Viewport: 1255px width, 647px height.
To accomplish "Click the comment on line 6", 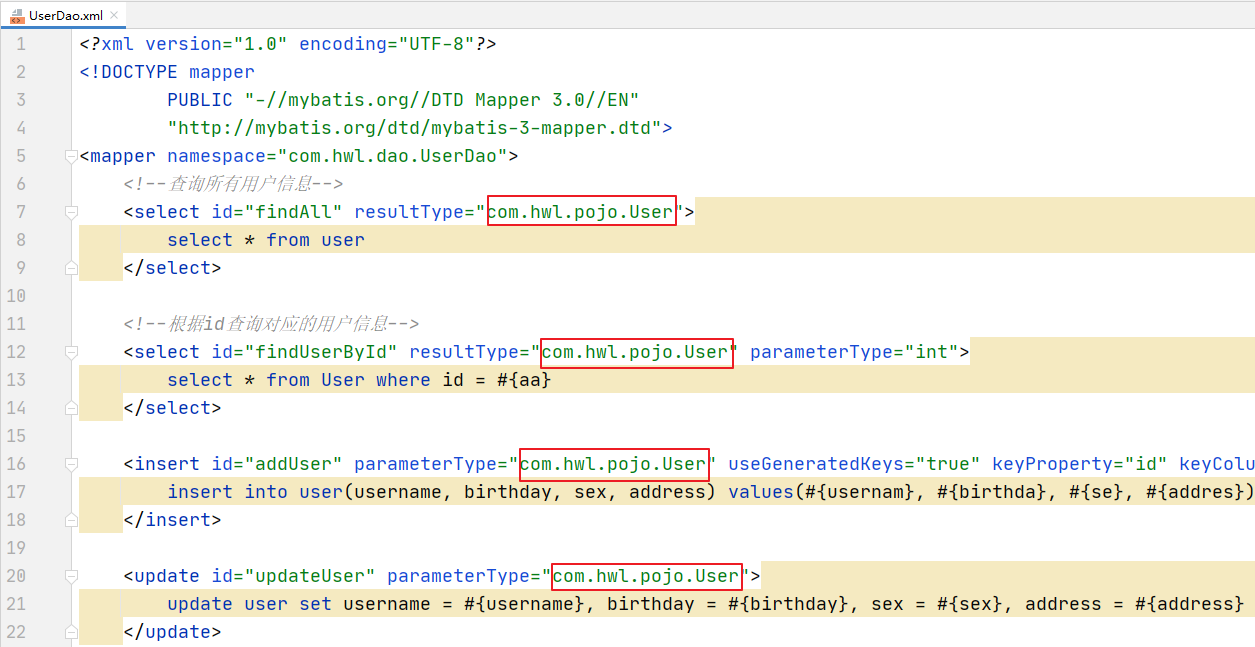I will (234, 184).
